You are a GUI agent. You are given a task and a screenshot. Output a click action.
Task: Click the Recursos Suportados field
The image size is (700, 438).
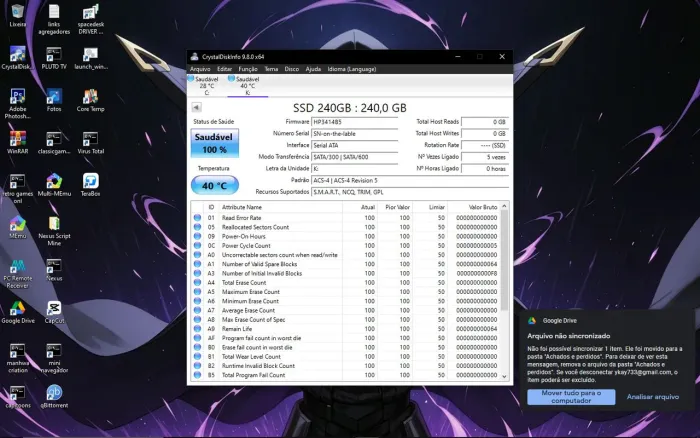click(410, 192)
